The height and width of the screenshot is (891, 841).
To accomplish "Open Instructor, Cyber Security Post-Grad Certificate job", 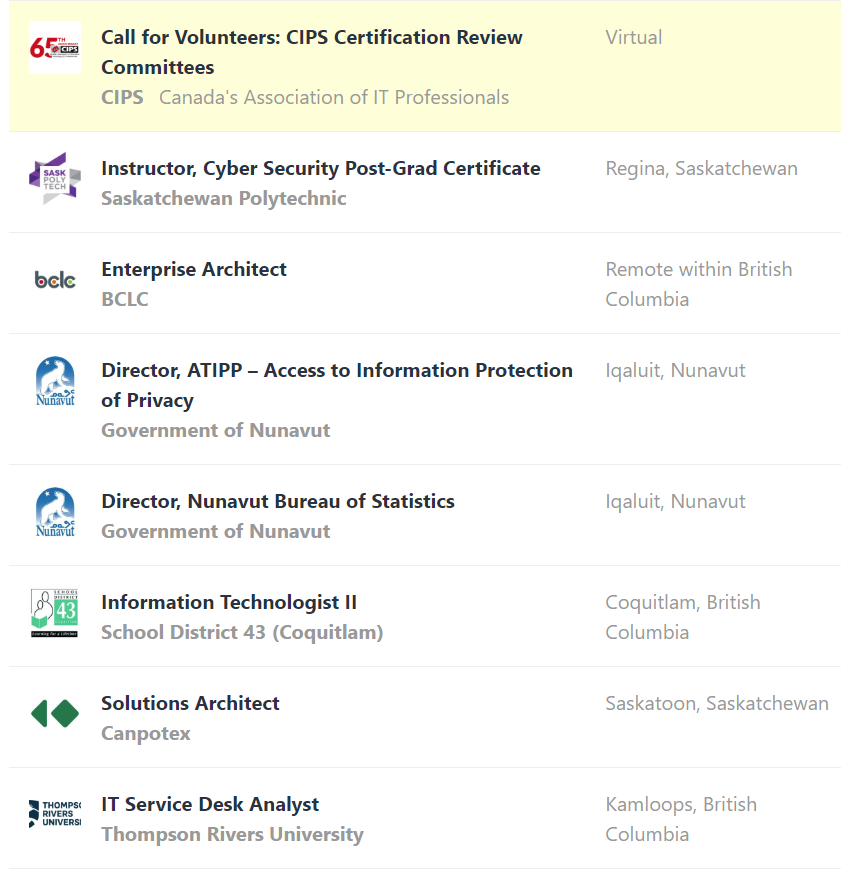I will (x=320, y=168).
